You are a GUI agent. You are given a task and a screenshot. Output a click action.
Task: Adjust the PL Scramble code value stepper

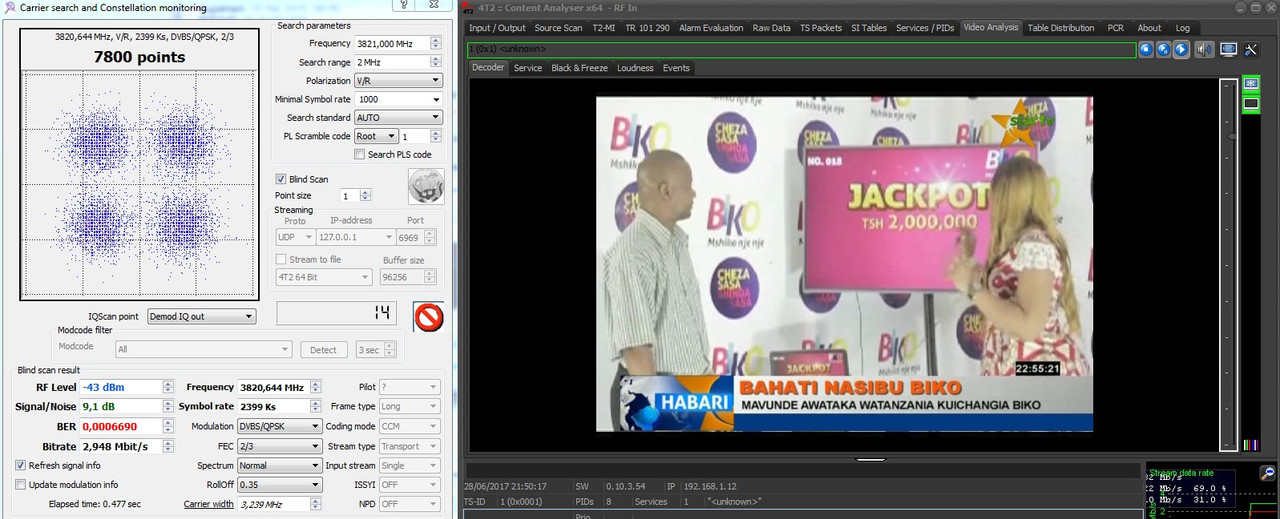click(x=435, y=136)
